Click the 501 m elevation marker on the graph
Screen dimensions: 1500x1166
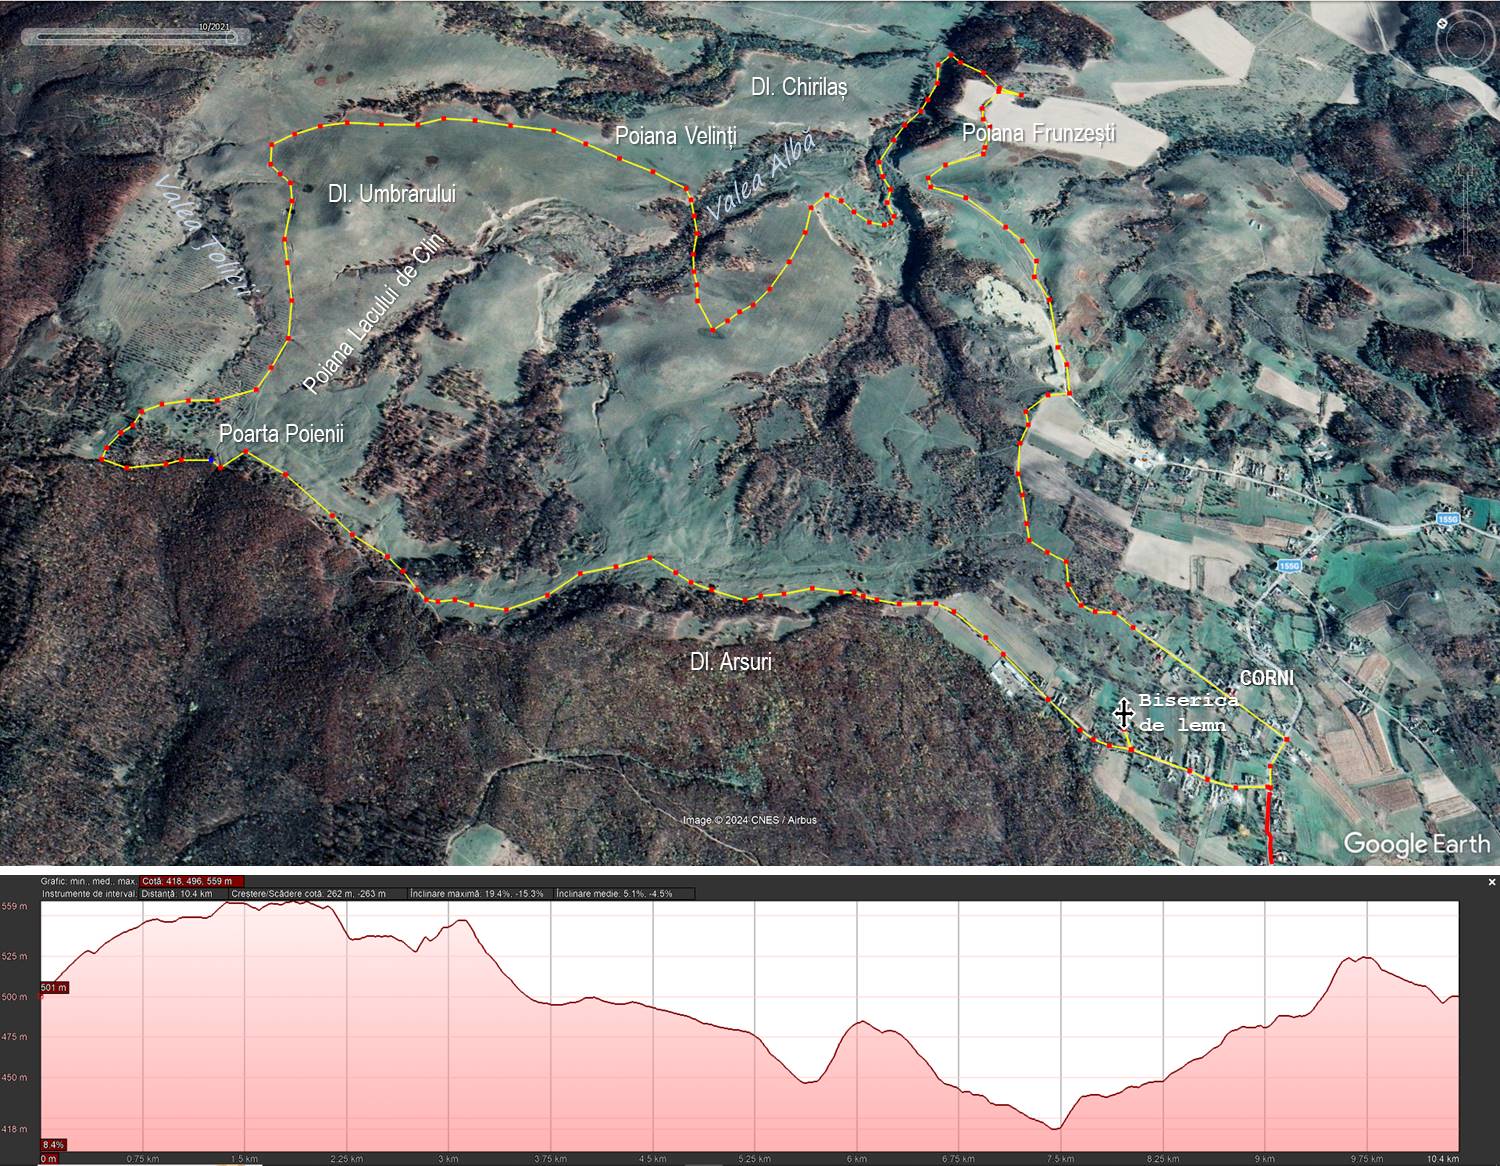coord(54,988)
